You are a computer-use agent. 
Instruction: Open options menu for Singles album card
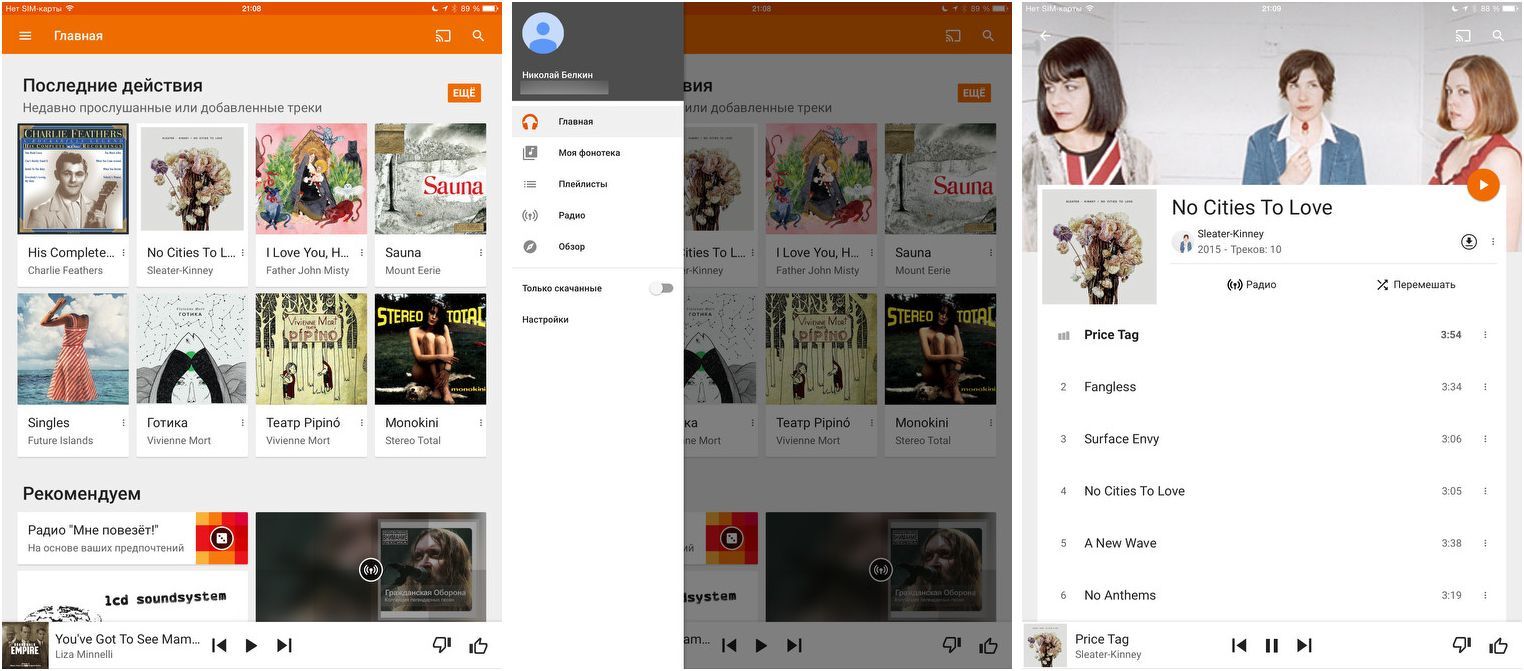[124, 423]
